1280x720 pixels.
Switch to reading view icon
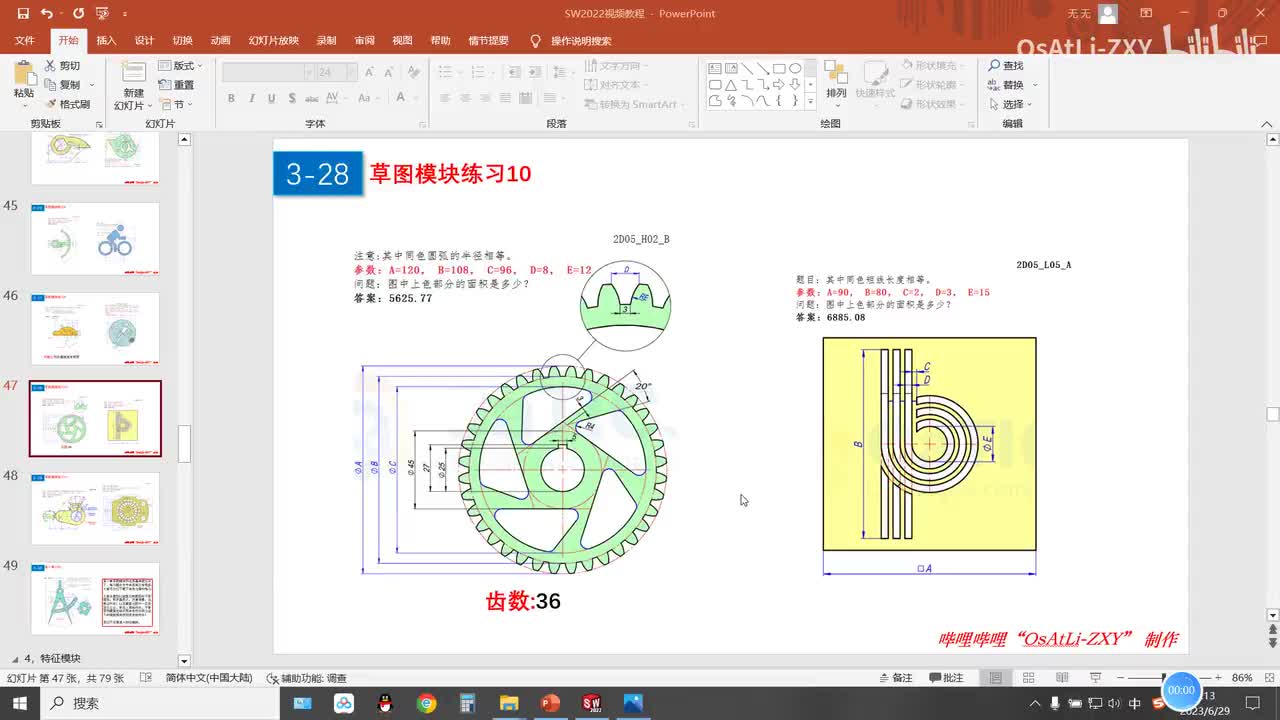(1061, 678)
